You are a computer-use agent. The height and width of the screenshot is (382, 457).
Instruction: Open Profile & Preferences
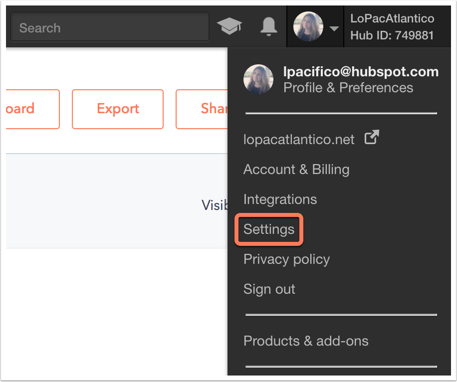click(348, 88)
